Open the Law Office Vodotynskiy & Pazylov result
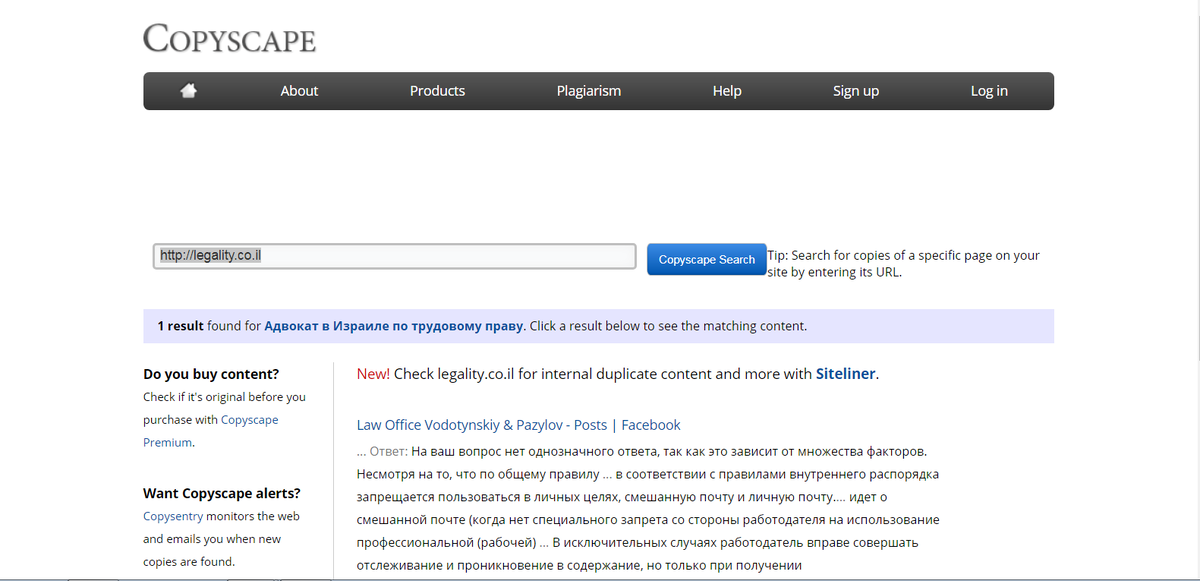This screenshot has width=1200, height=581. [x=518, y=425]
